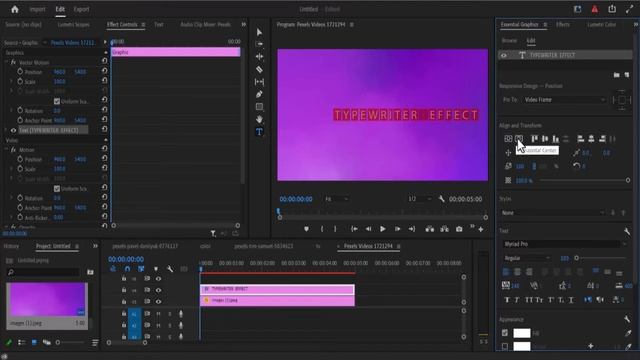Switch to the Export workspace tab

pyautogui.click(x=81, y=9)
